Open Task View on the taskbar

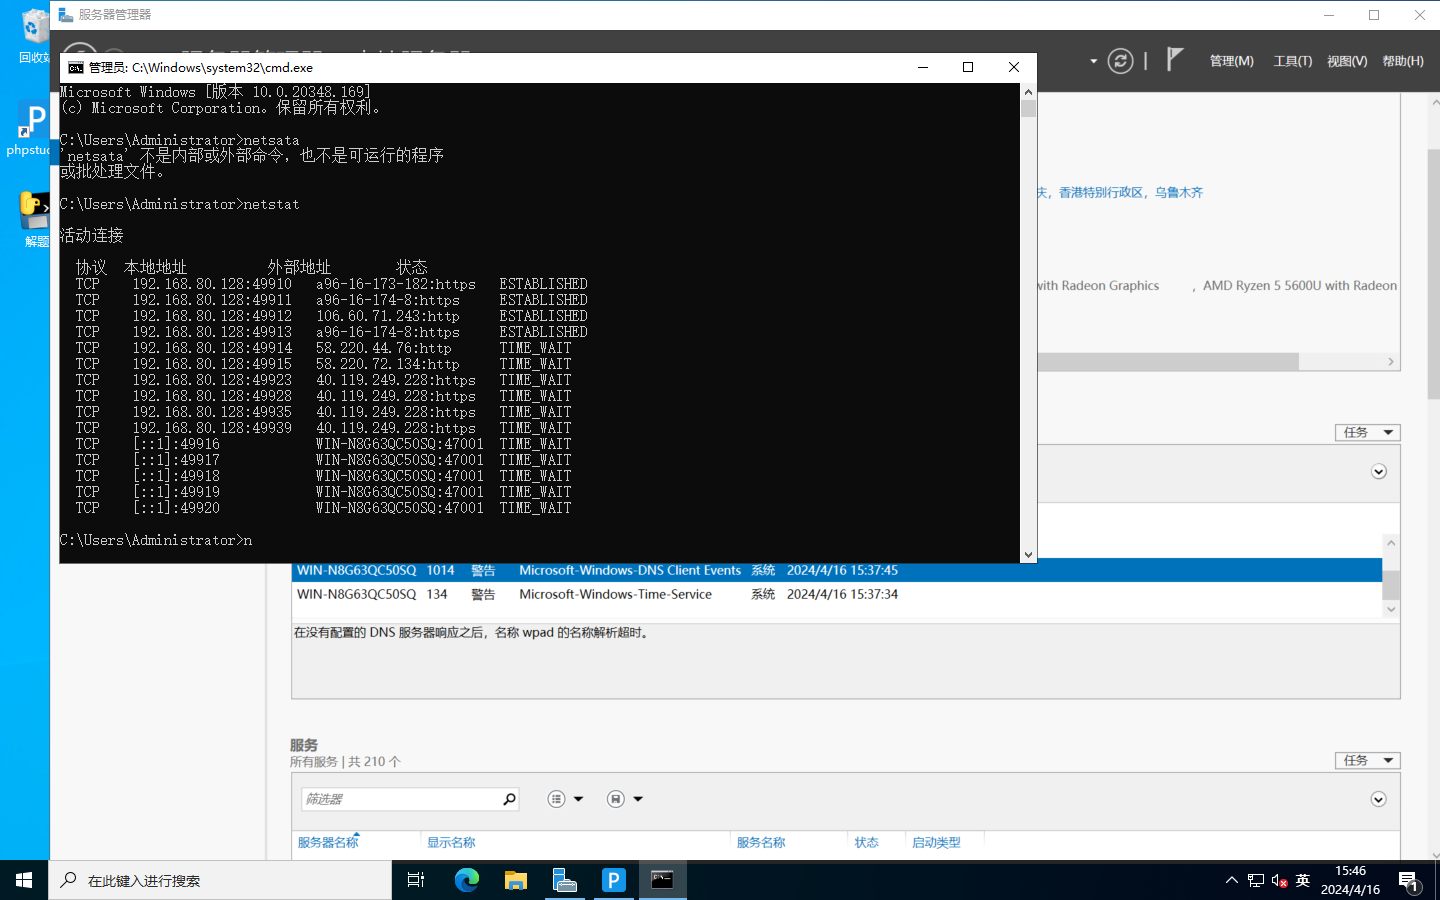[x=416, y=880]
